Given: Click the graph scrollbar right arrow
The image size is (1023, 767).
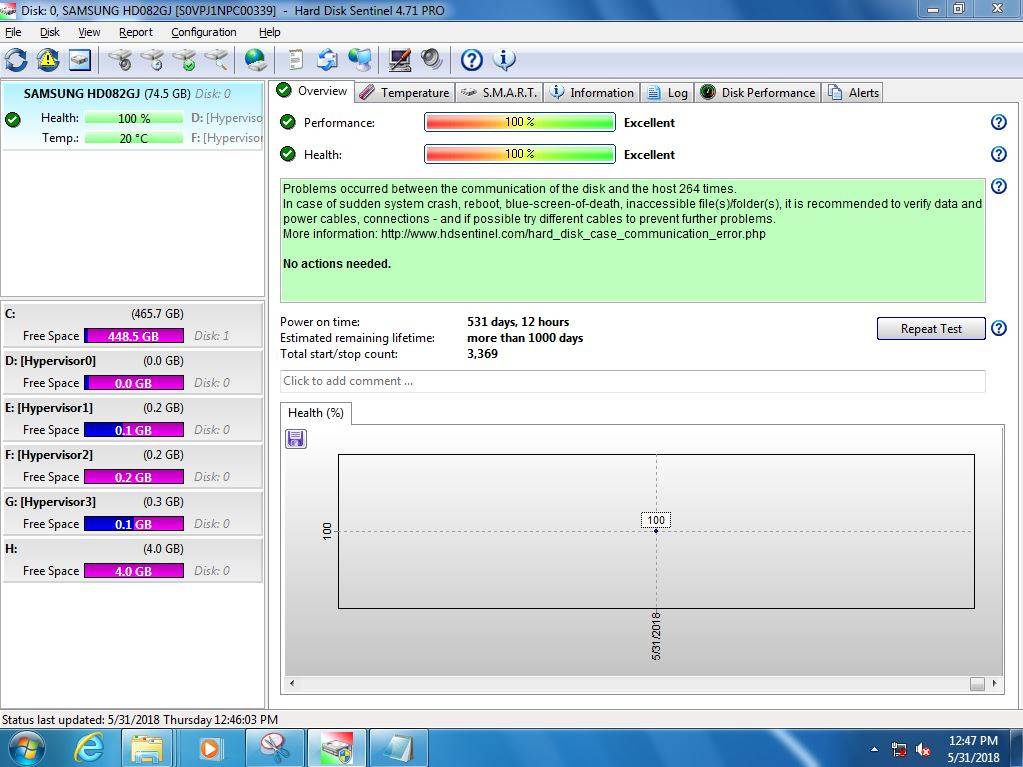Looking at the screenshot, I should (x=994, y=684).
